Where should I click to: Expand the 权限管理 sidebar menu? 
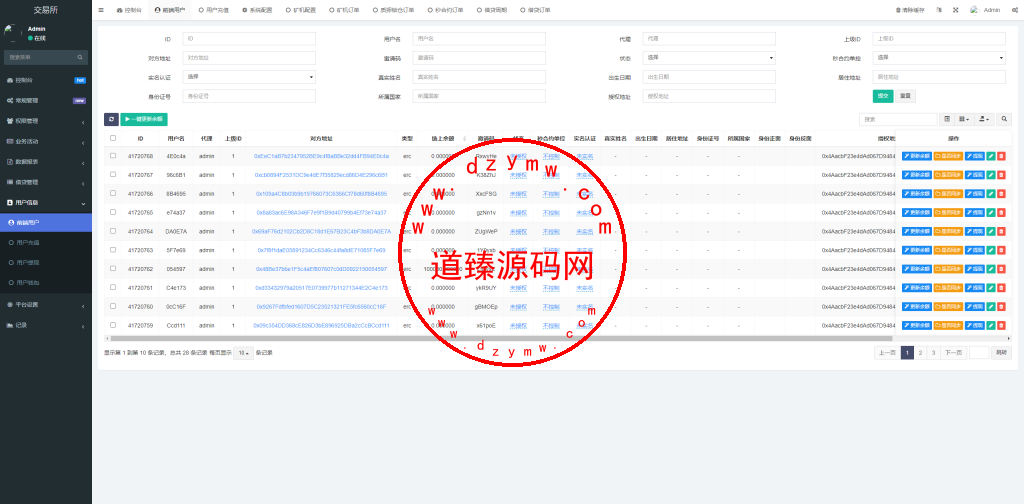(x=46, y=121)
